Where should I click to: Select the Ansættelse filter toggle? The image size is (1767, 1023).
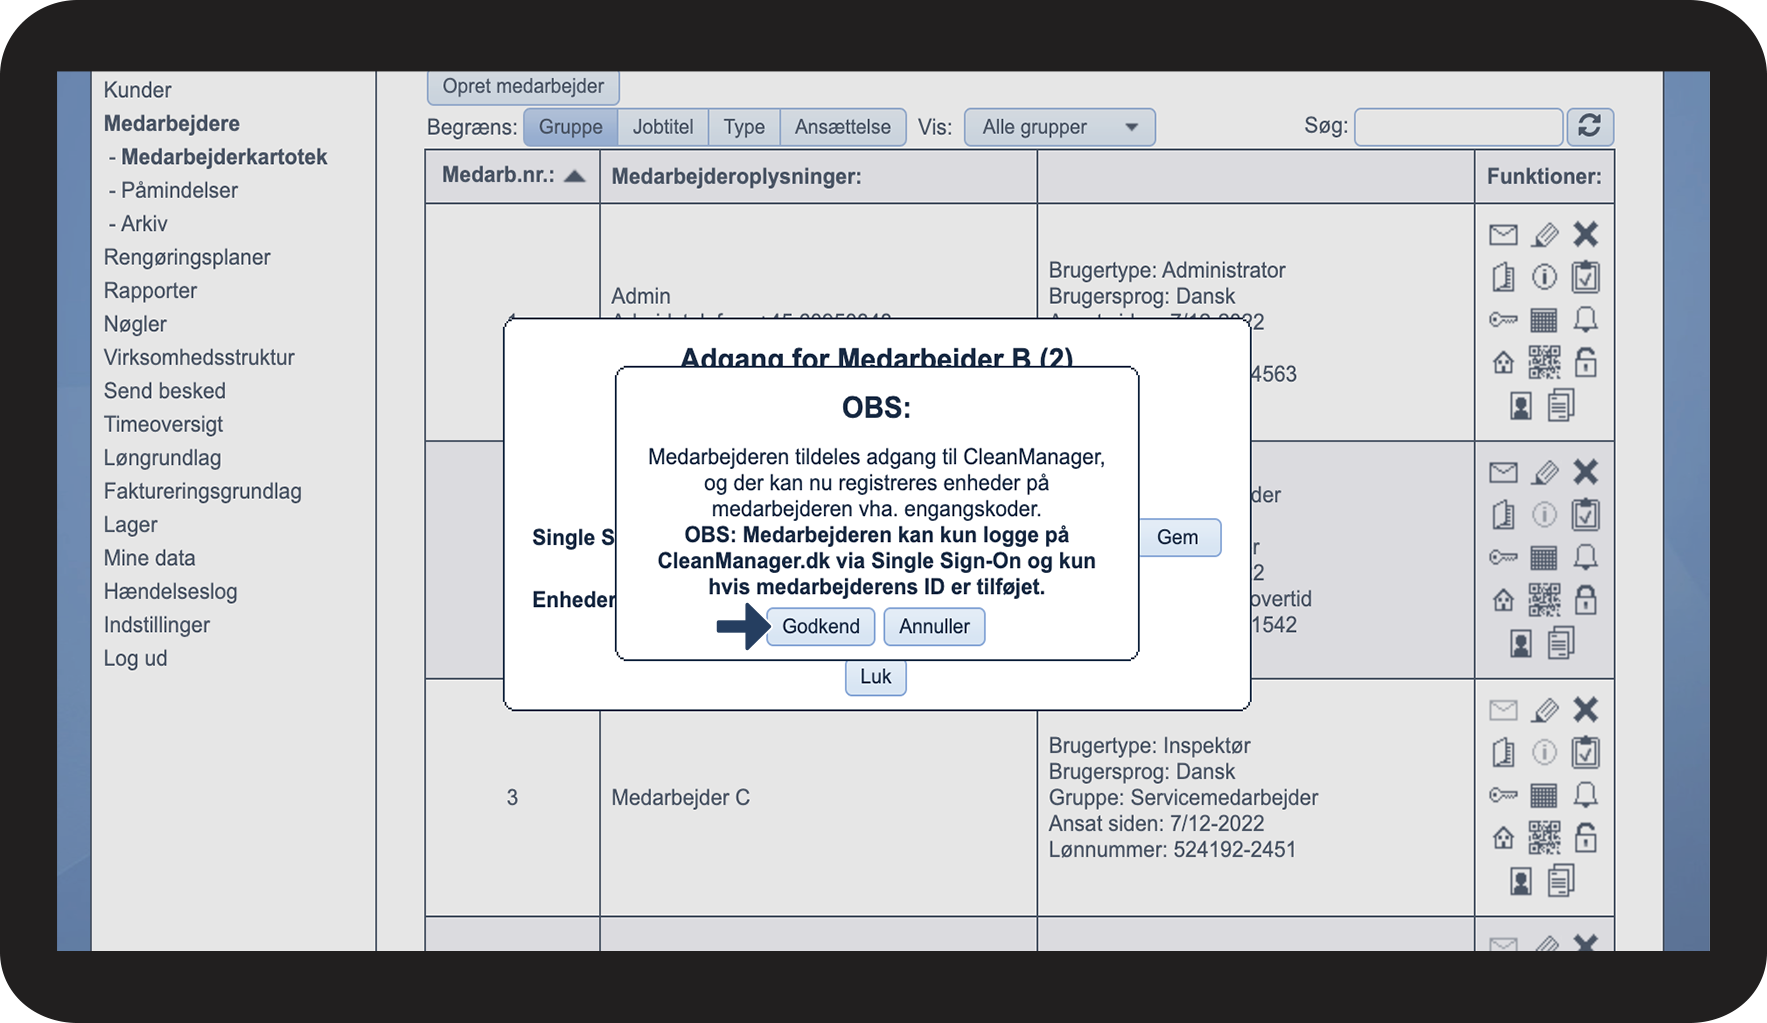coord(842,127)
